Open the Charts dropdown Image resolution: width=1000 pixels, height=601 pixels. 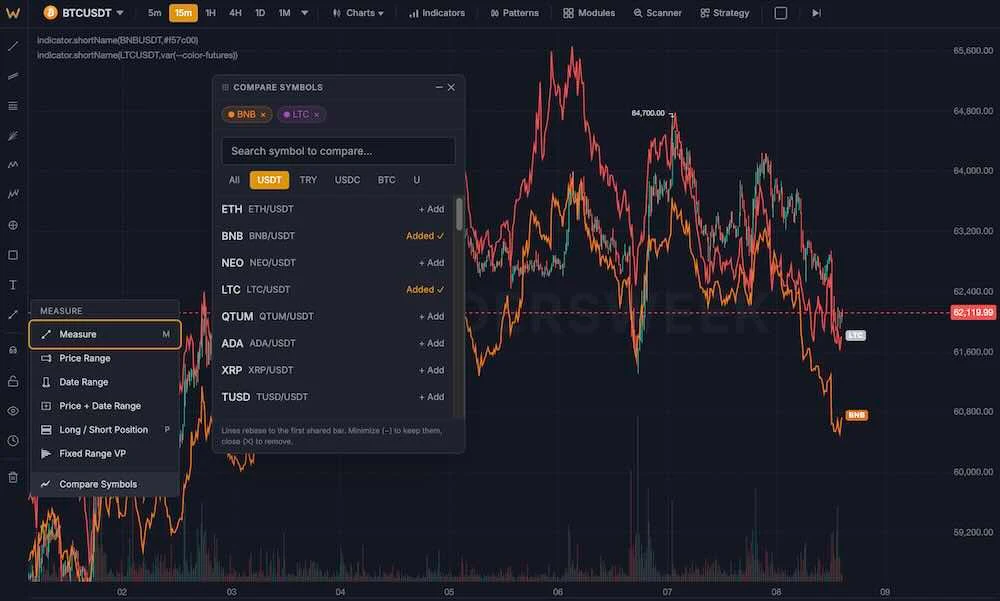[x=358, y=13]
